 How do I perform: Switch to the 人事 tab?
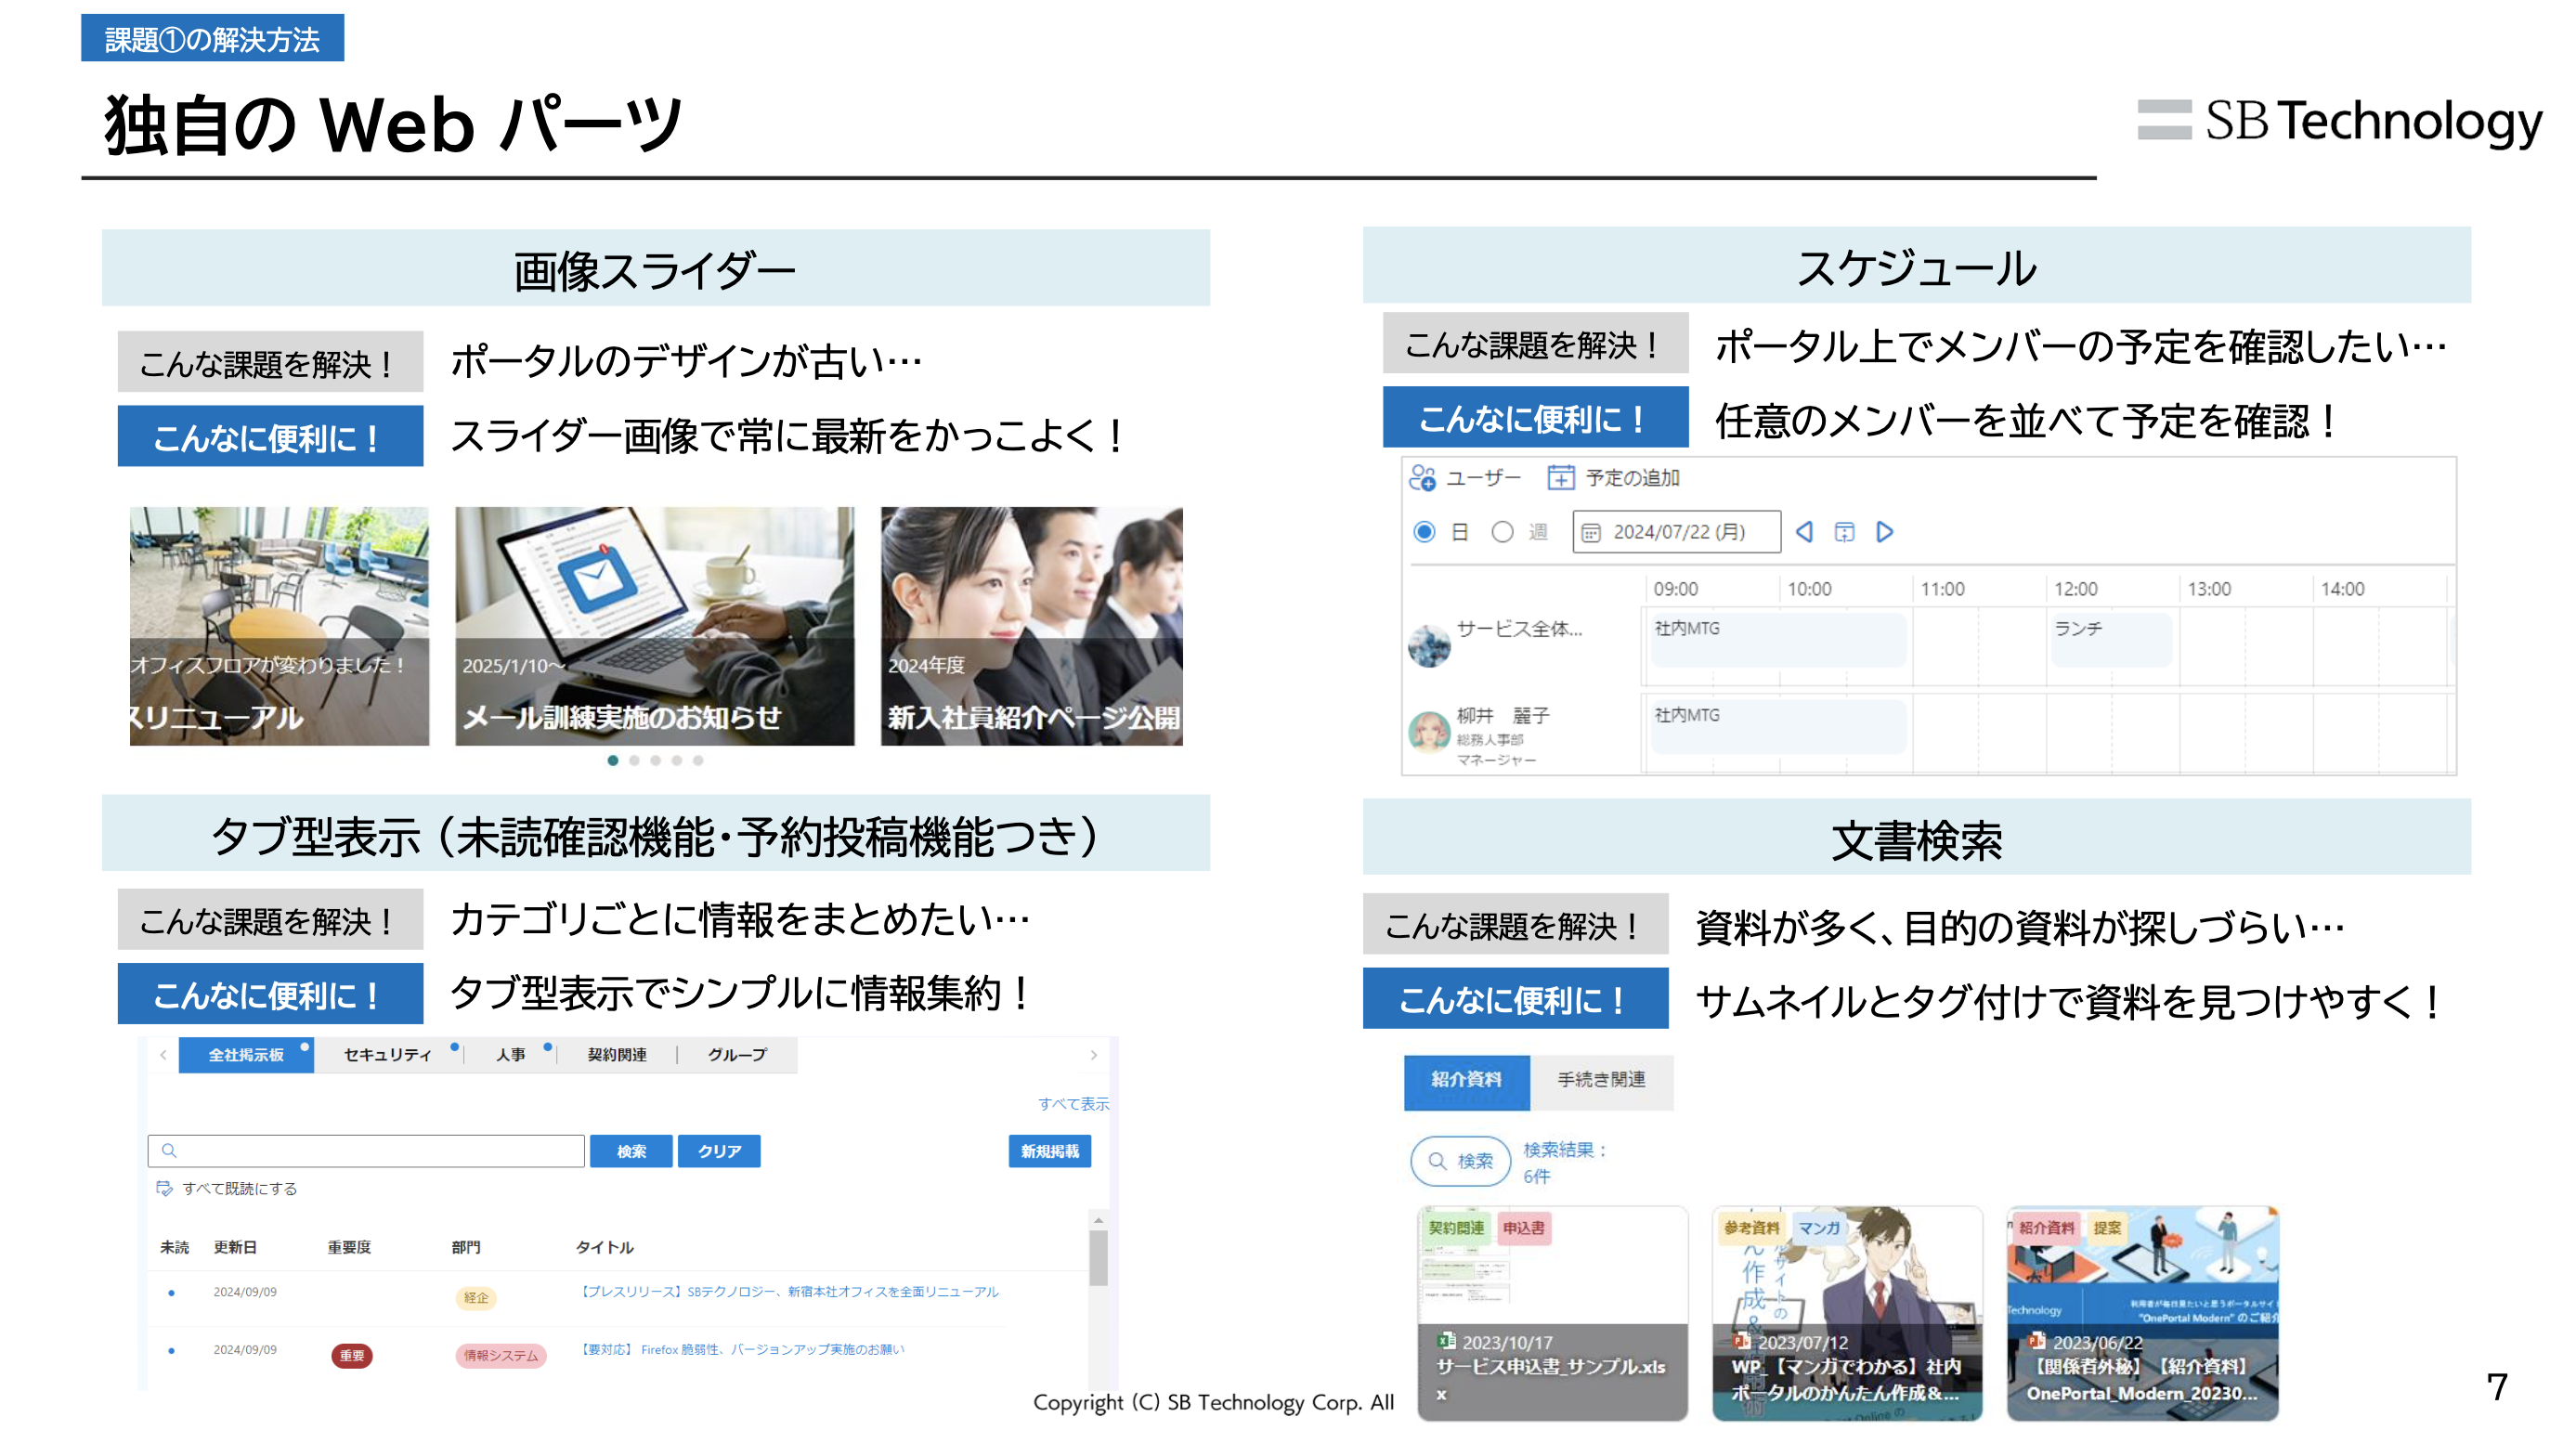coord(511,1055)
